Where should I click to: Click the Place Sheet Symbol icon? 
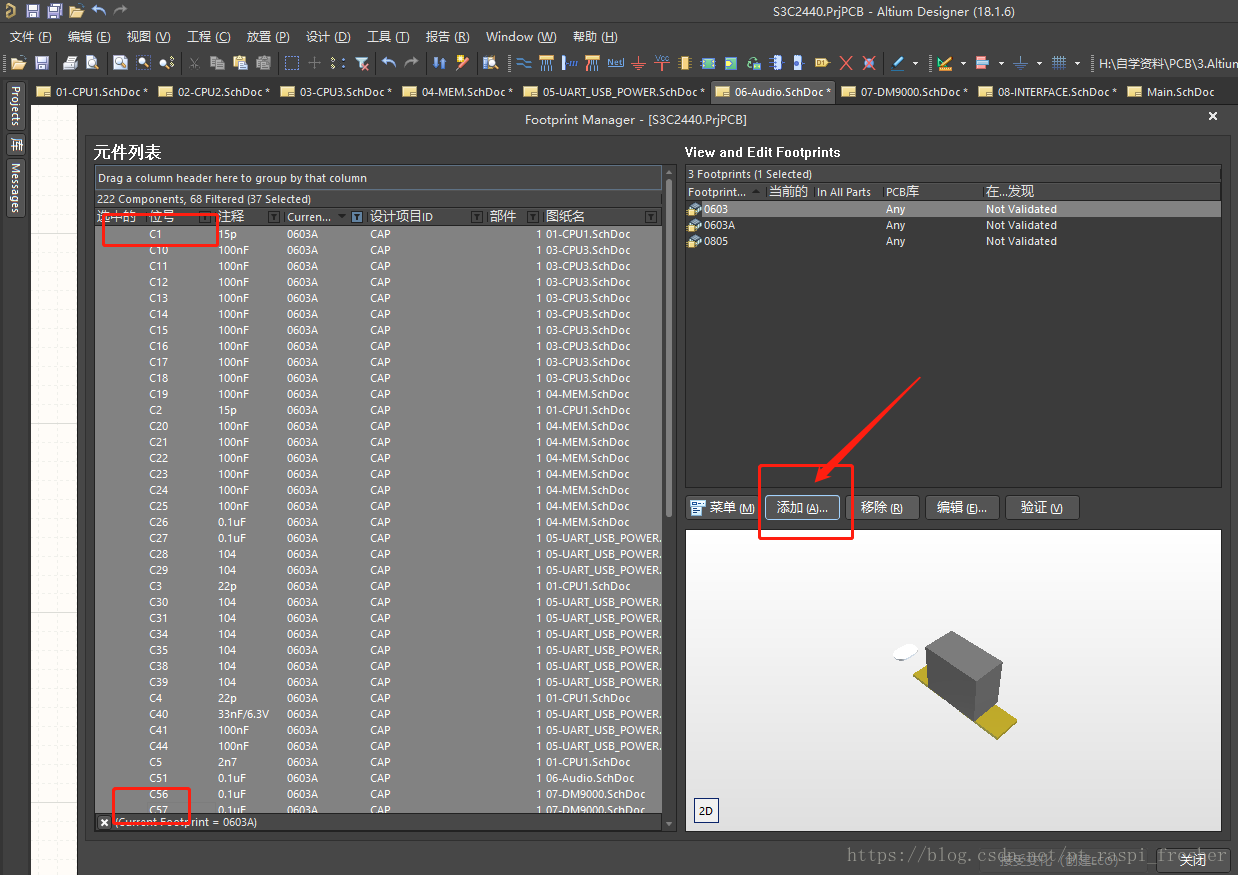(x=708, y=63)
